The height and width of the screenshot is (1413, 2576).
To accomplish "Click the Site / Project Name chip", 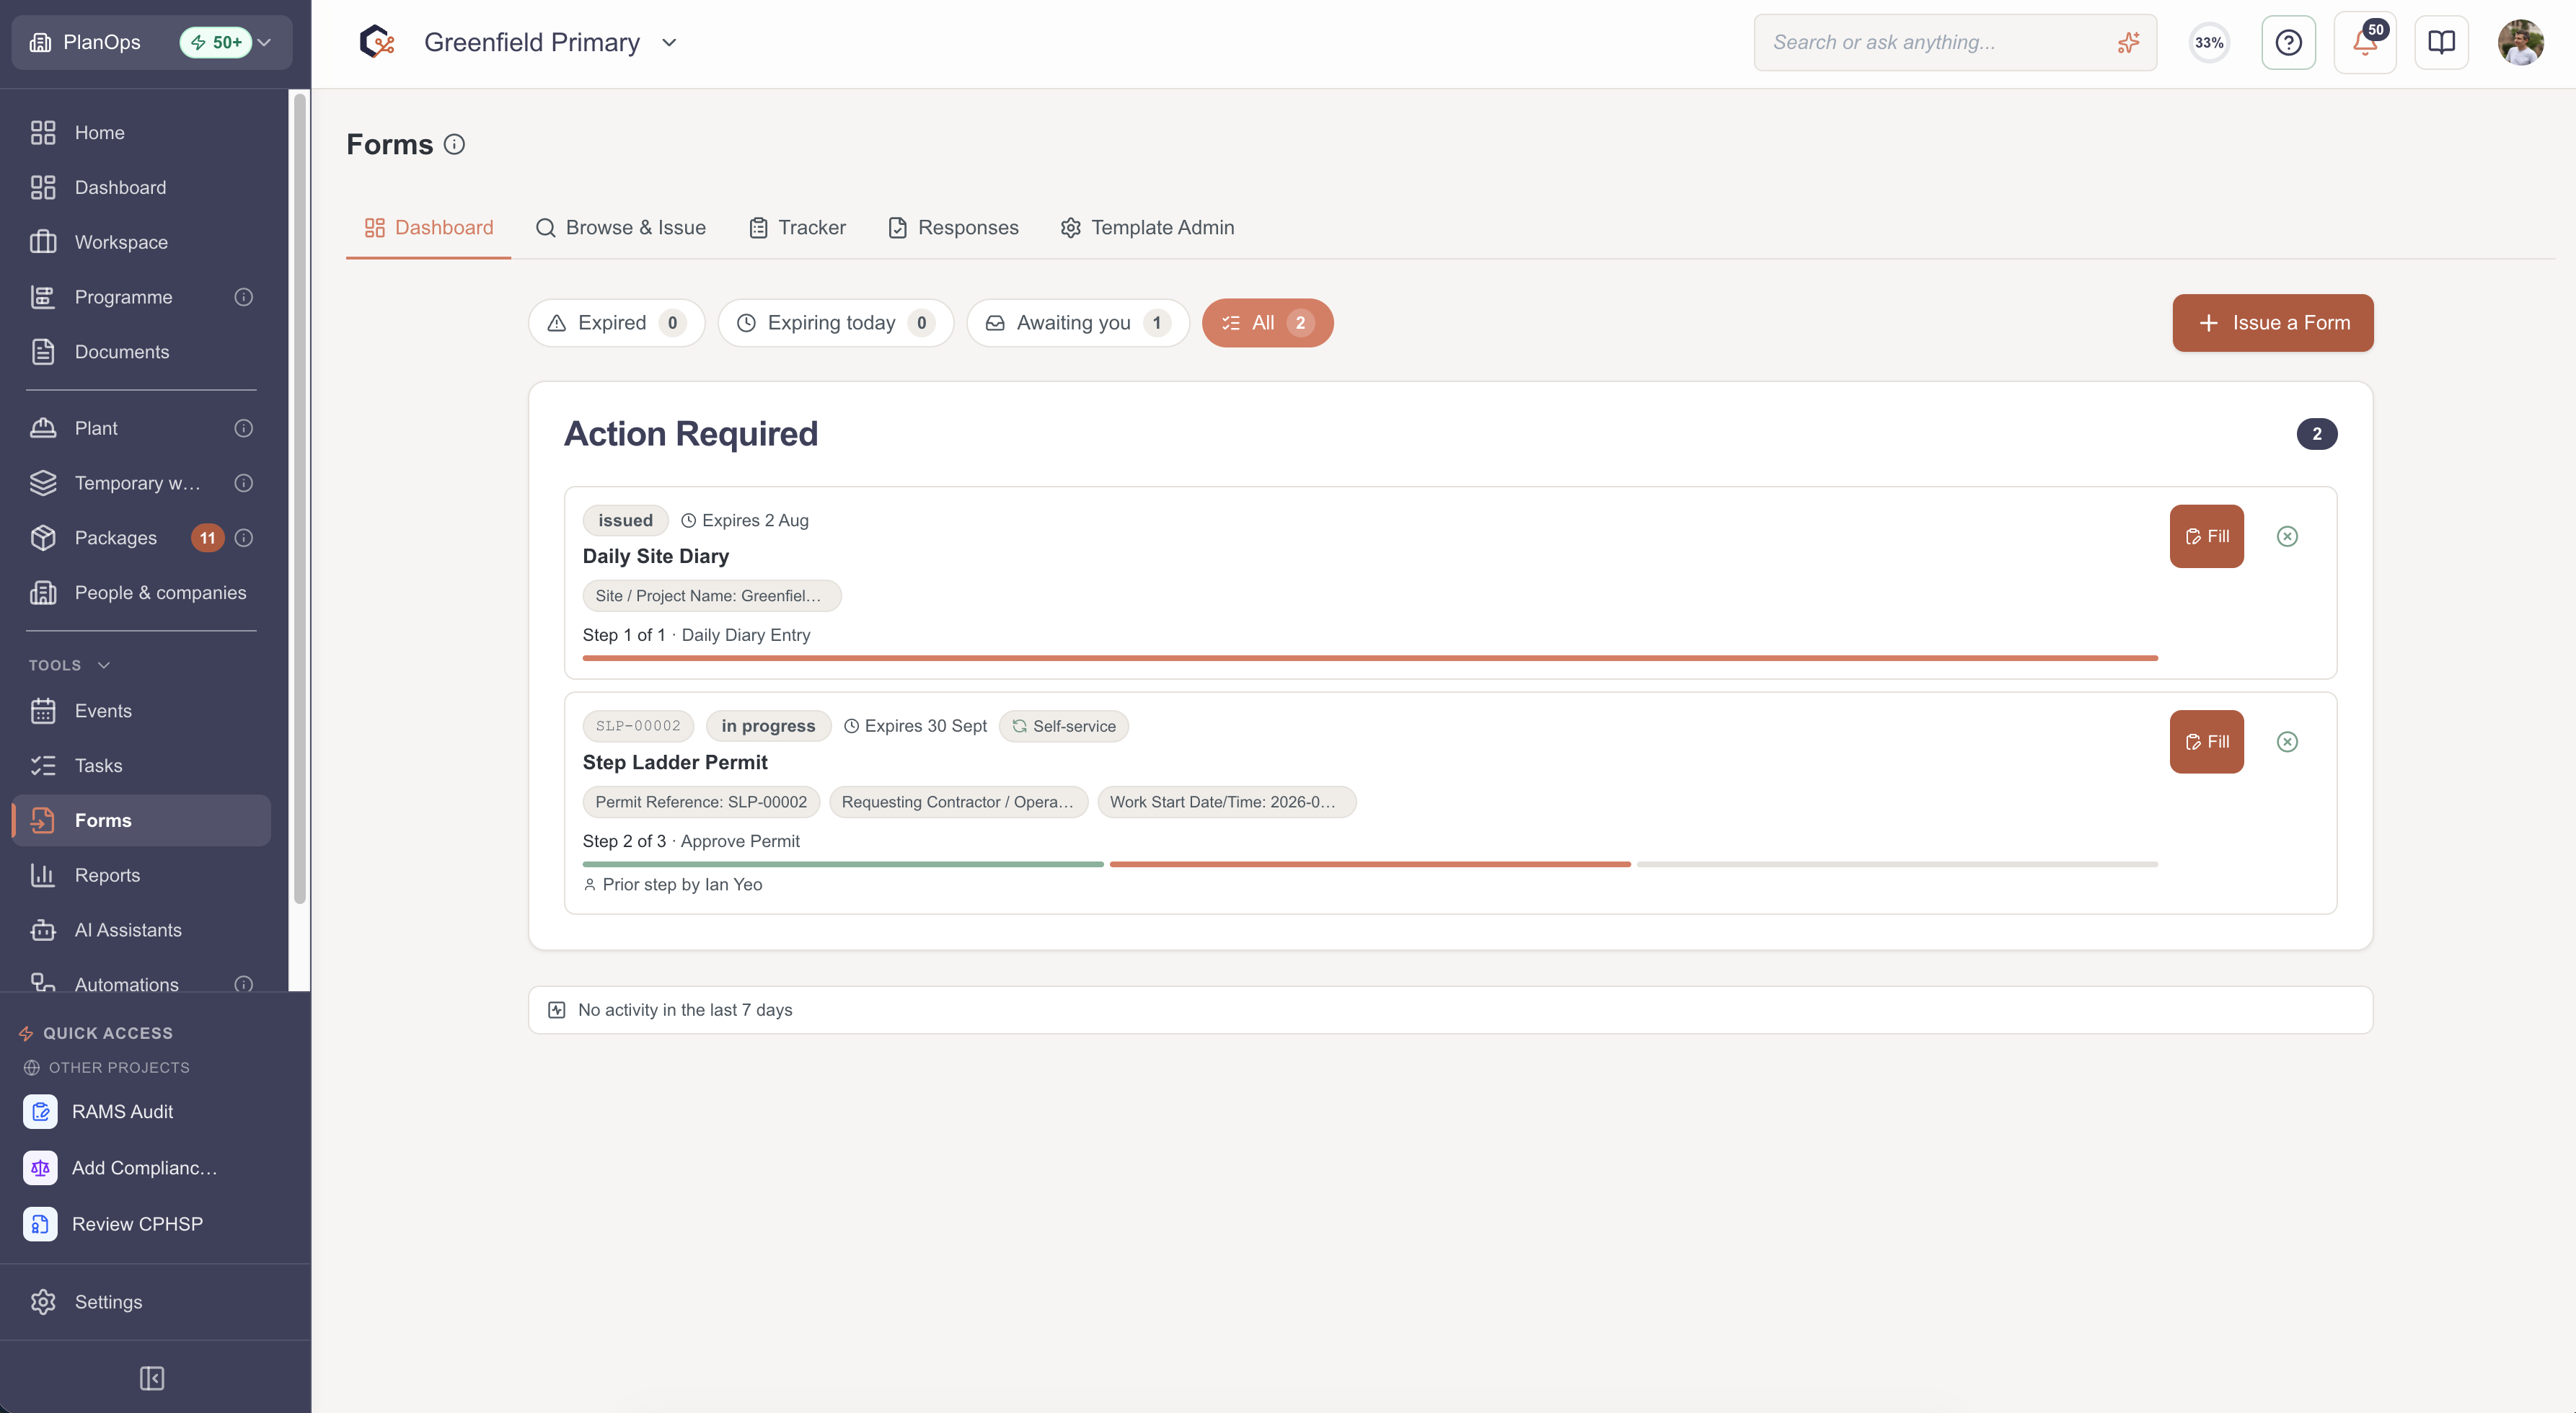I will [712, 596].
